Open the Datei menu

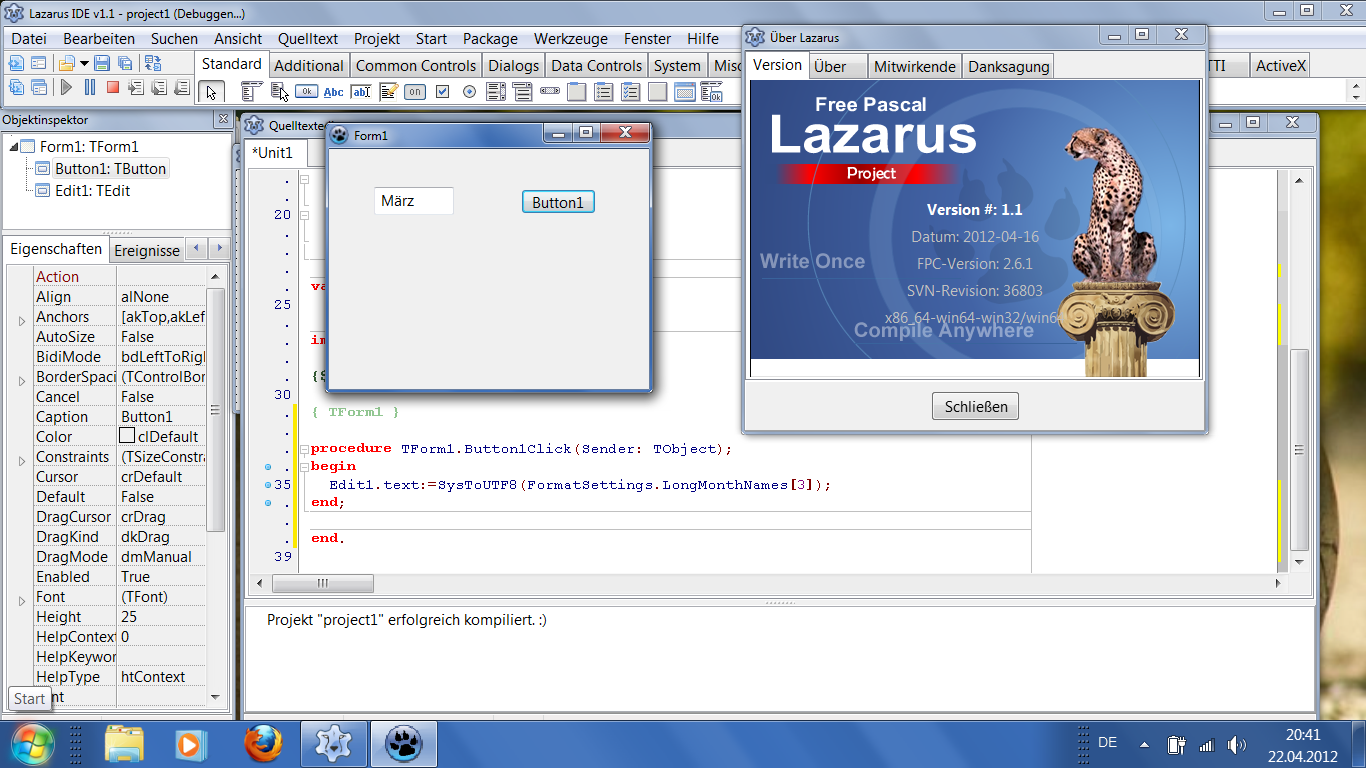[29, 38]
